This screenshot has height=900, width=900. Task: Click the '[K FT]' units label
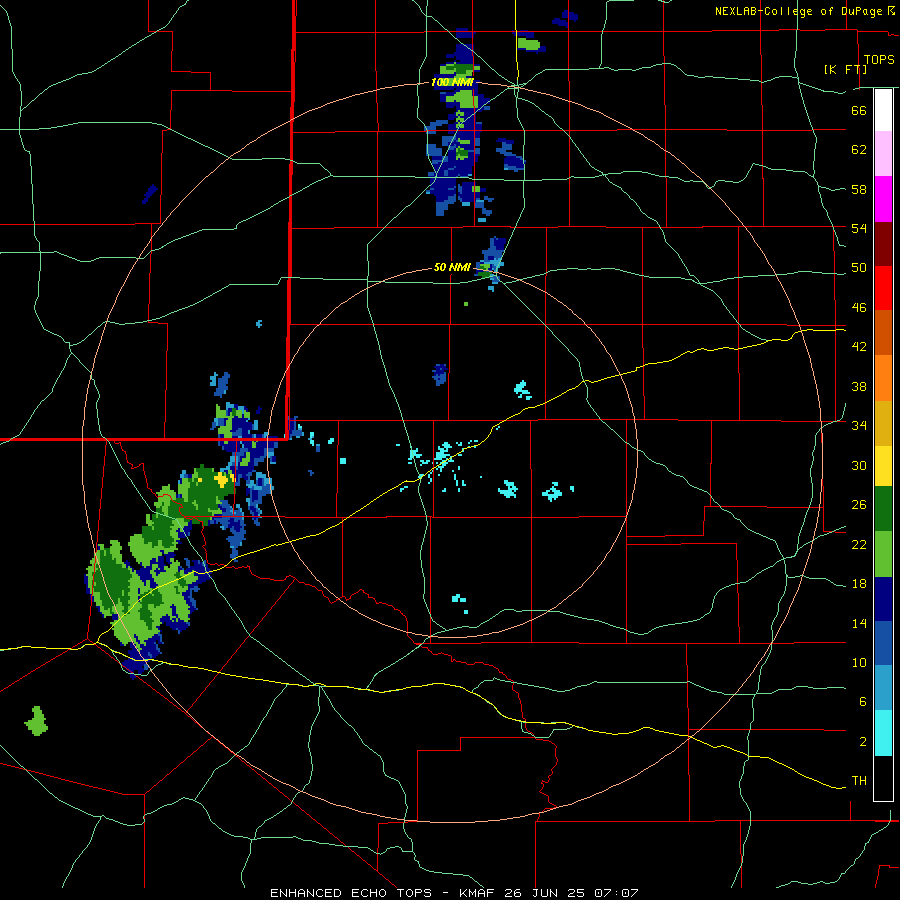tap(845, 69)
